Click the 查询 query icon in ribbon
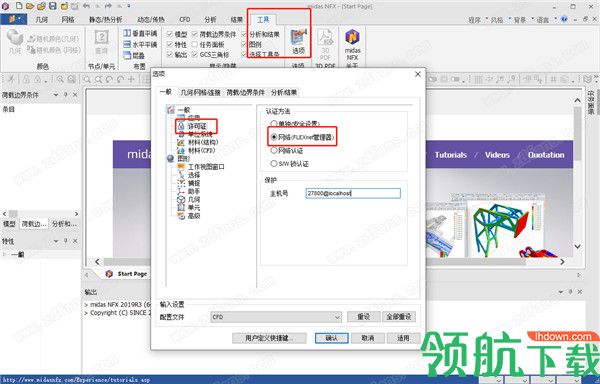This screenshot has height=384, width=600. click(101, 42)
